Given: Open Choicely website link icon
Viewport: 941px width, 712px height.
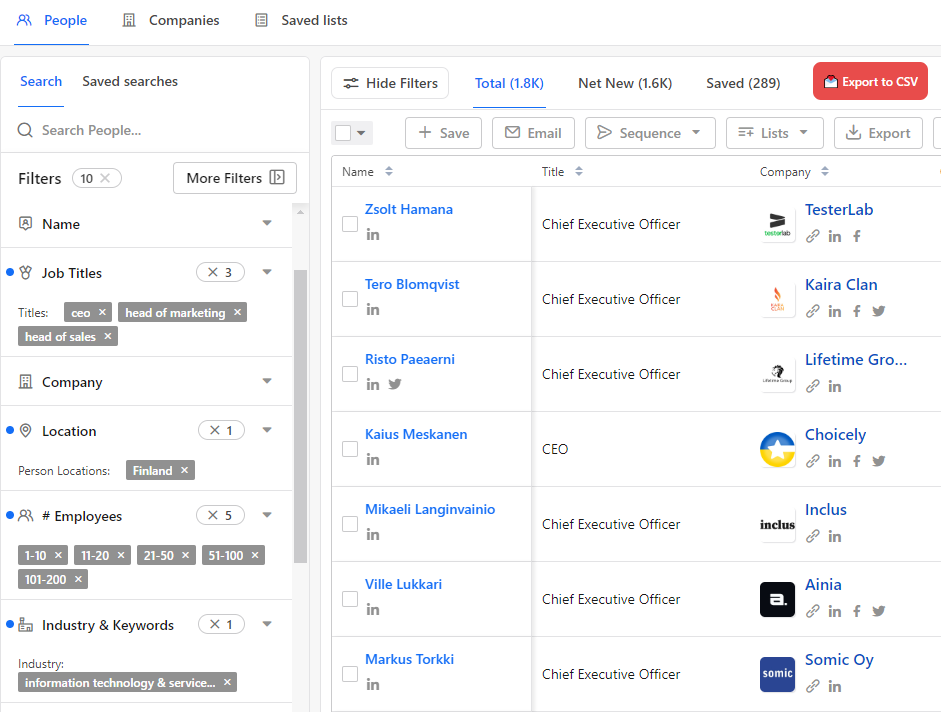Looking at the screenshot, I should (813, 461).
